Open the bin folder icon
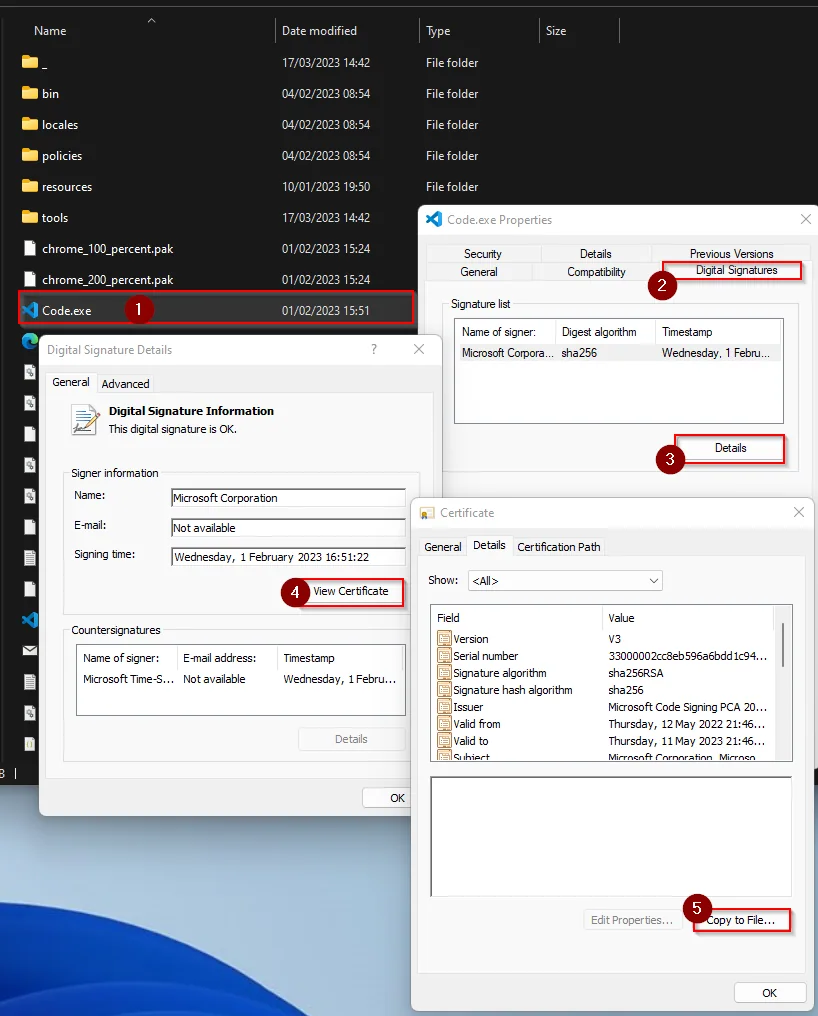This screenshot has height=1016, width=818. (x=30, y=93)
